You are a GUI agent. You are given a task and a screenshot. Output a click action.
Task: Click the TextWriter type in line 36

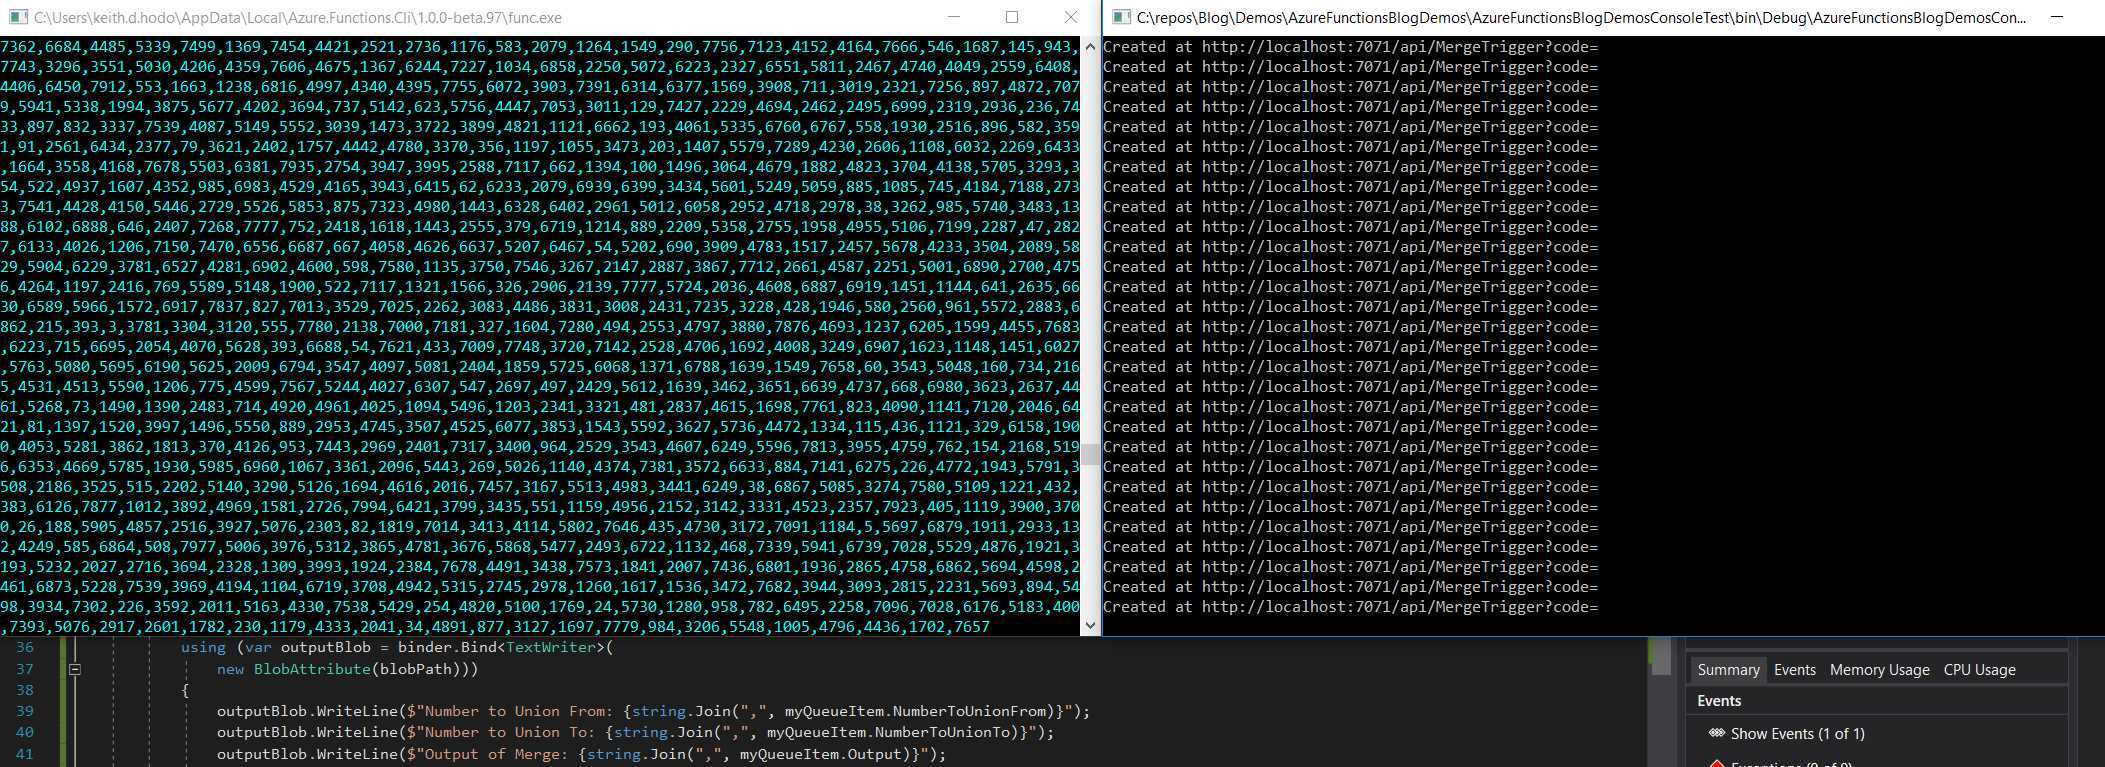[552, 647]
